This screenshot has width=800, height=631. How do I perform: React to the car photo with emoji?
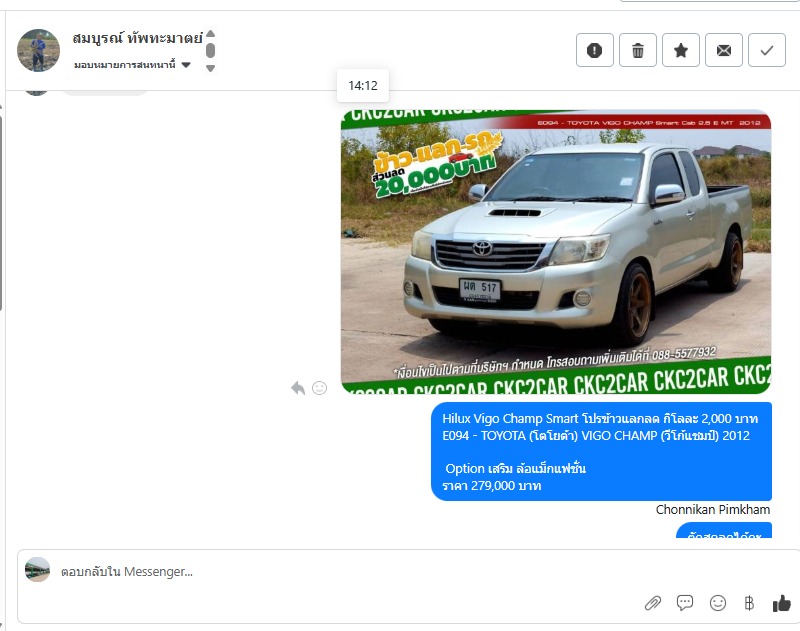point(319,388)
